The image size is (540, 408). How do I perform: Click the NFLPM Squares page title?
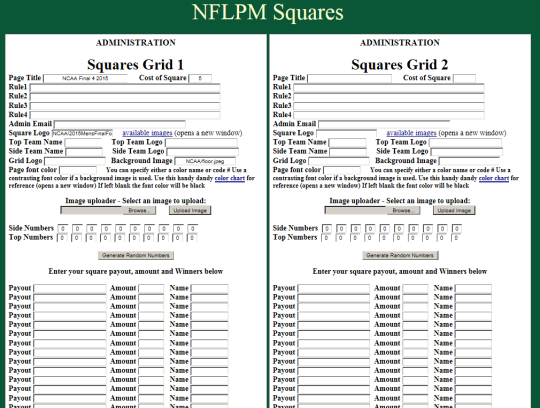pyautogui.click(x=268, y=12)
